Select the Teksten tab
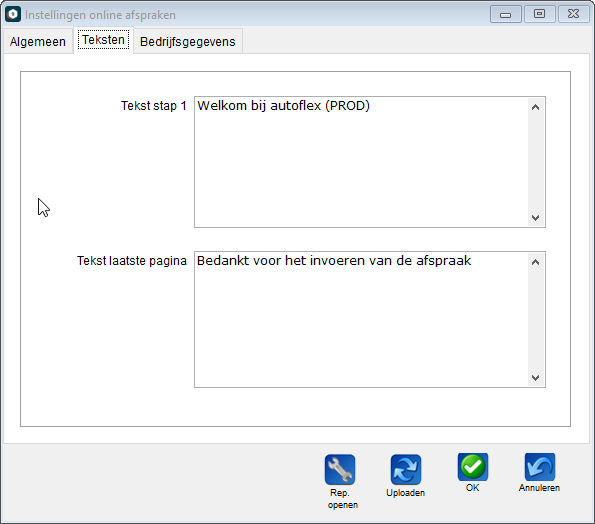The image size is (595, 524). click(103, 40)
